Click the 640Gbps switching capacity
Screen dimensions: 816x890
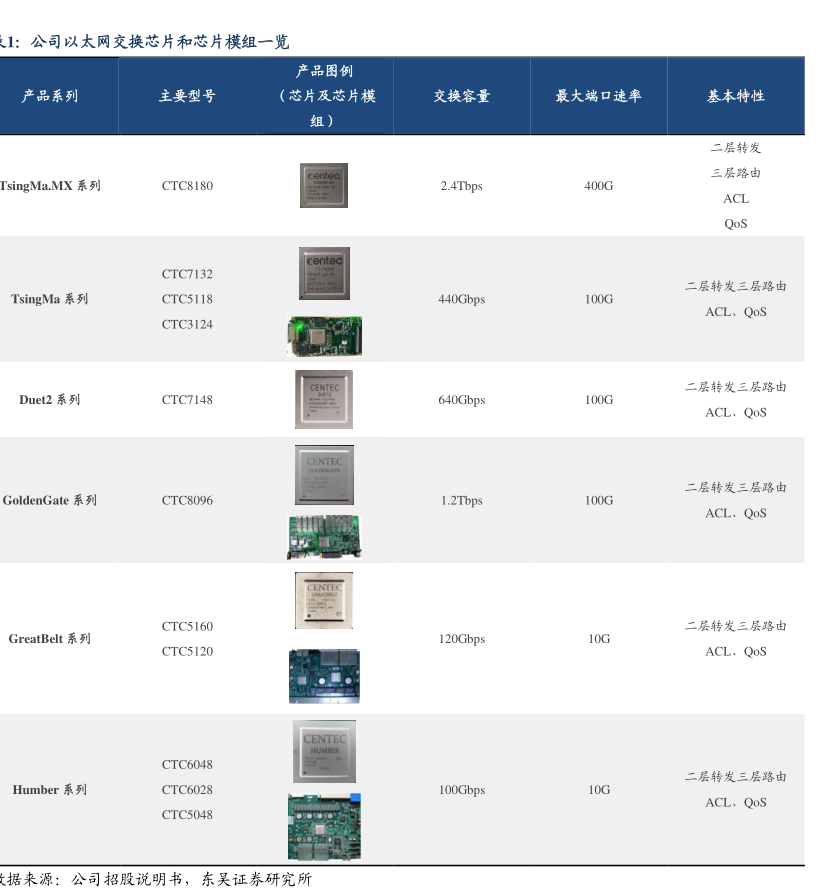462,400
